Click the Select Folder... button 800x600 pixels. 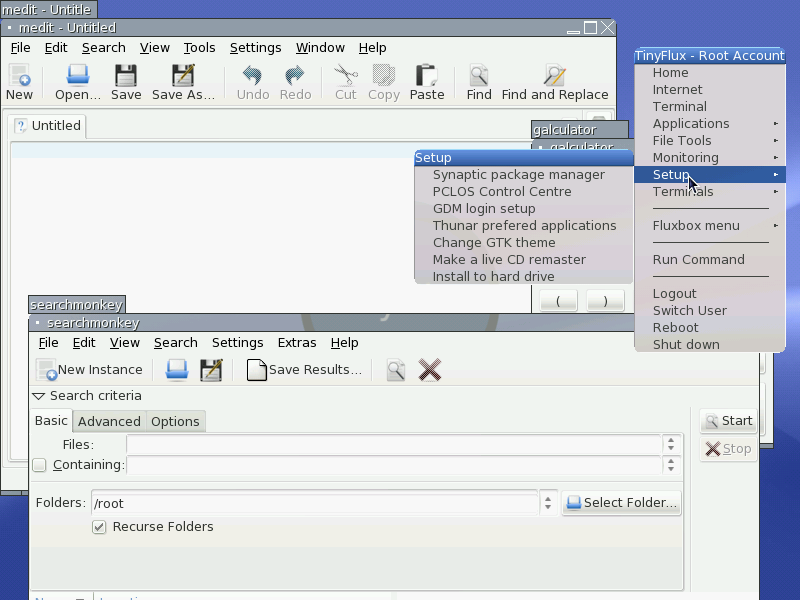621,503
